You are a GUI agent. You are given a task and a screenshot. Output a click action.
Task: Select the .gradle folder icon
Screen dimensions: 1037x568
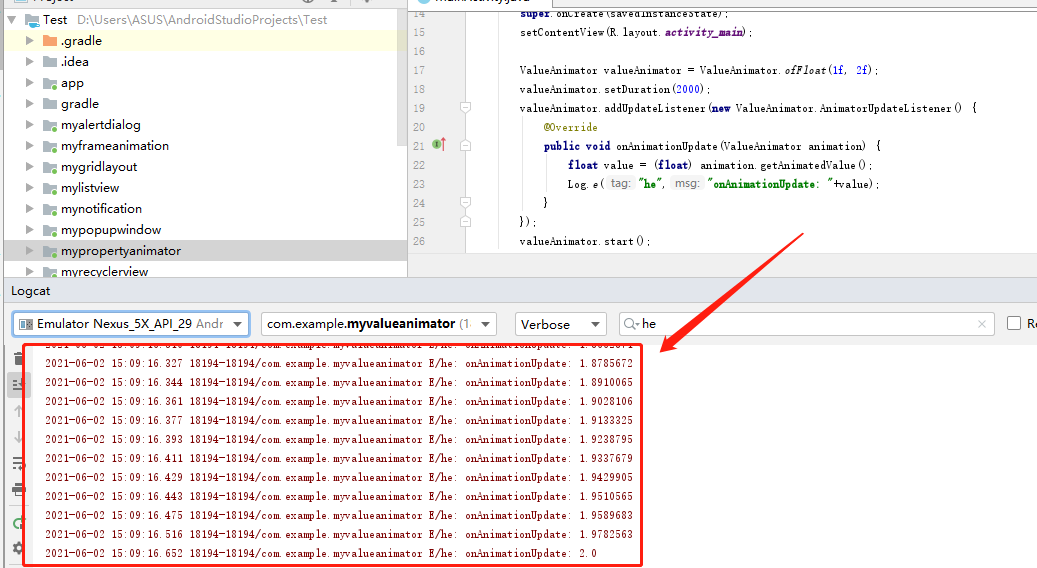[50, 41]
